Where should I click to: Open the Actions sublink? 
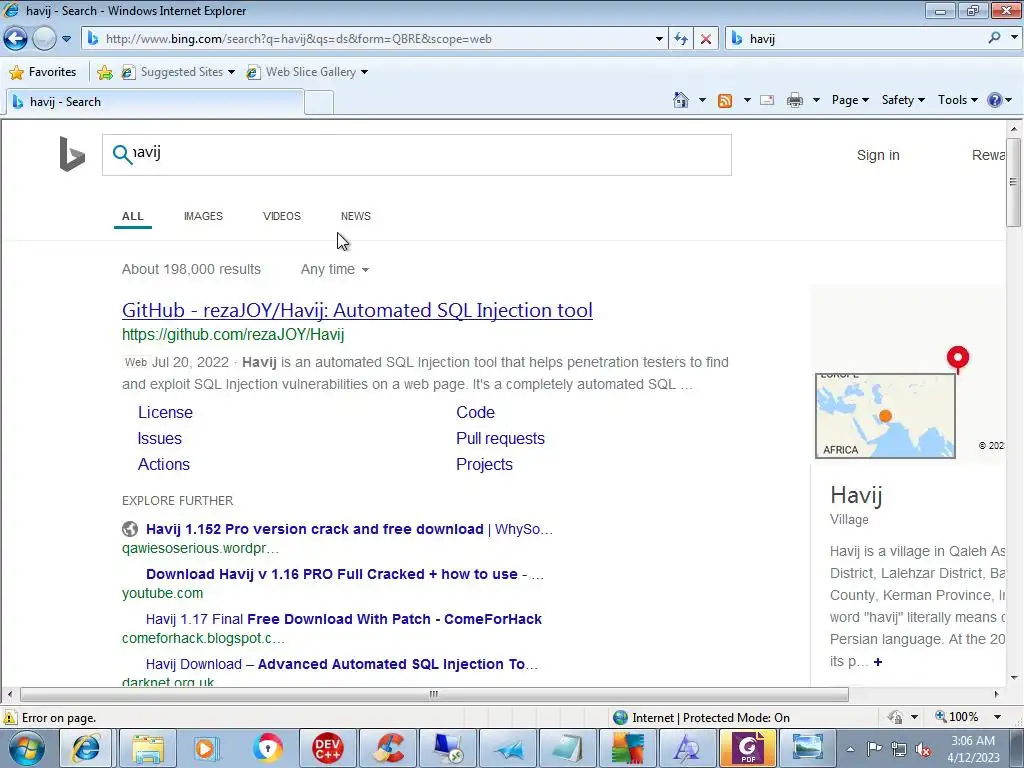tap(163, 464)
